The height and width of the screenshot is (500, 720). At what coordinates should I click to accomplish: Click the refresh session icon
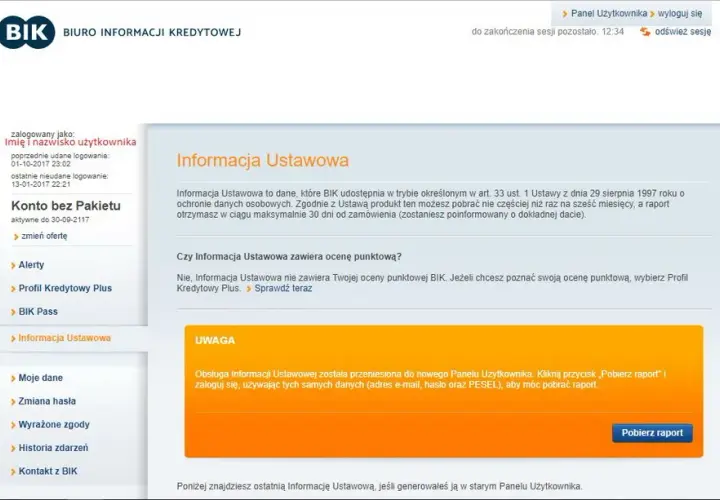coord(645,32)
